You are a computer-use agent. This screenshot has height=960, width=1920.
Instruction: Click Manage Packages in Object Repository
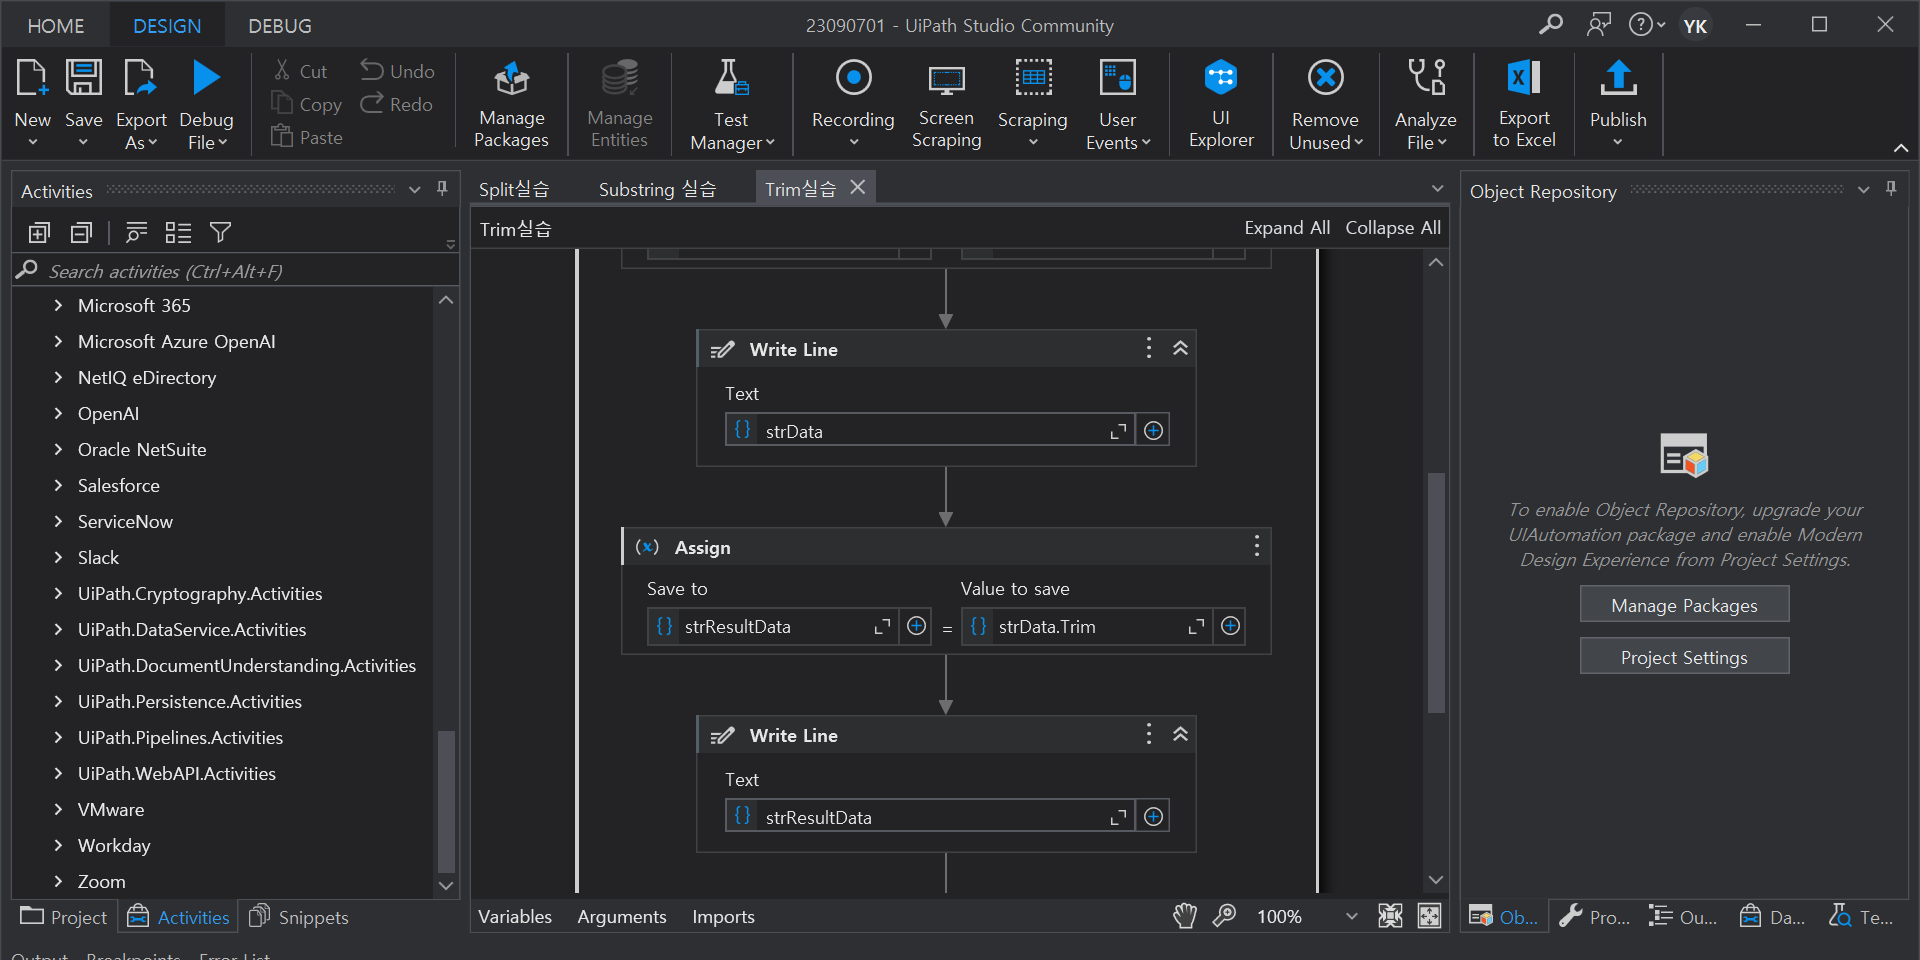coord(1684,605)
